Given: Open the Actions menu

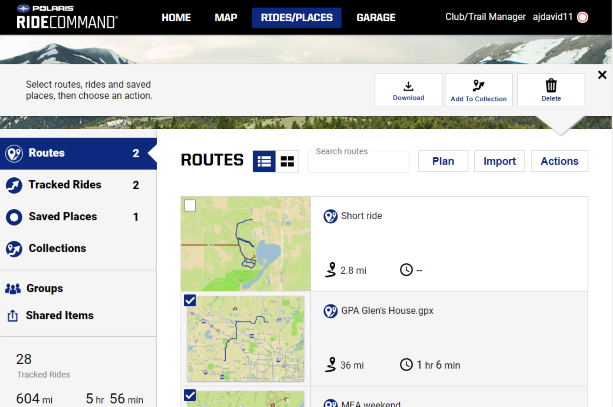Looking at the screenshot, I should (x=559, y=161).
